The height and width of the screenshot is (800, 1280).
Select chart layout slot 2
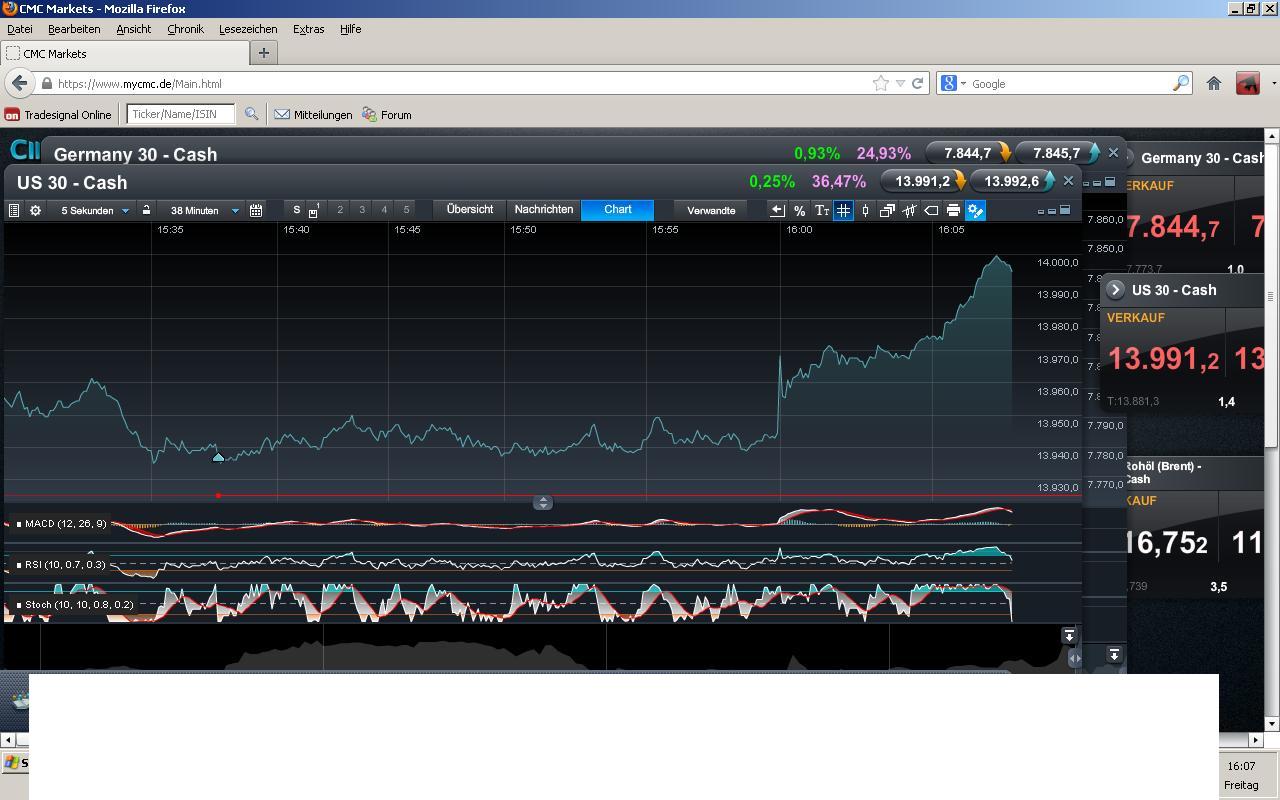(340, 210)
